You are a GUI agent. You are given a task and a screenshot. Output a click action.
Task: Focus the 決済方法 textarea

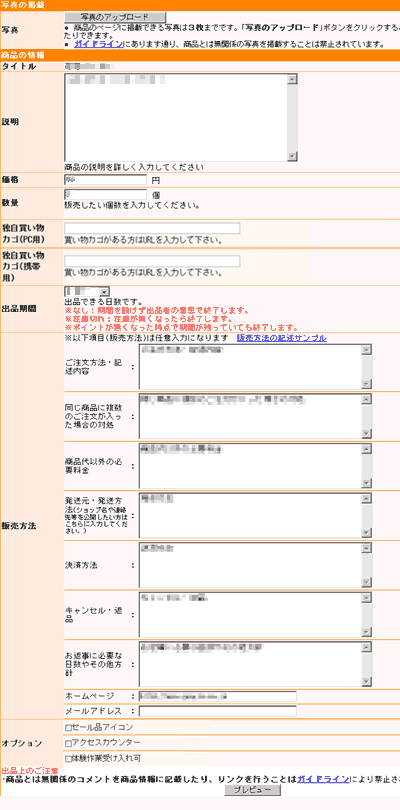255,565
